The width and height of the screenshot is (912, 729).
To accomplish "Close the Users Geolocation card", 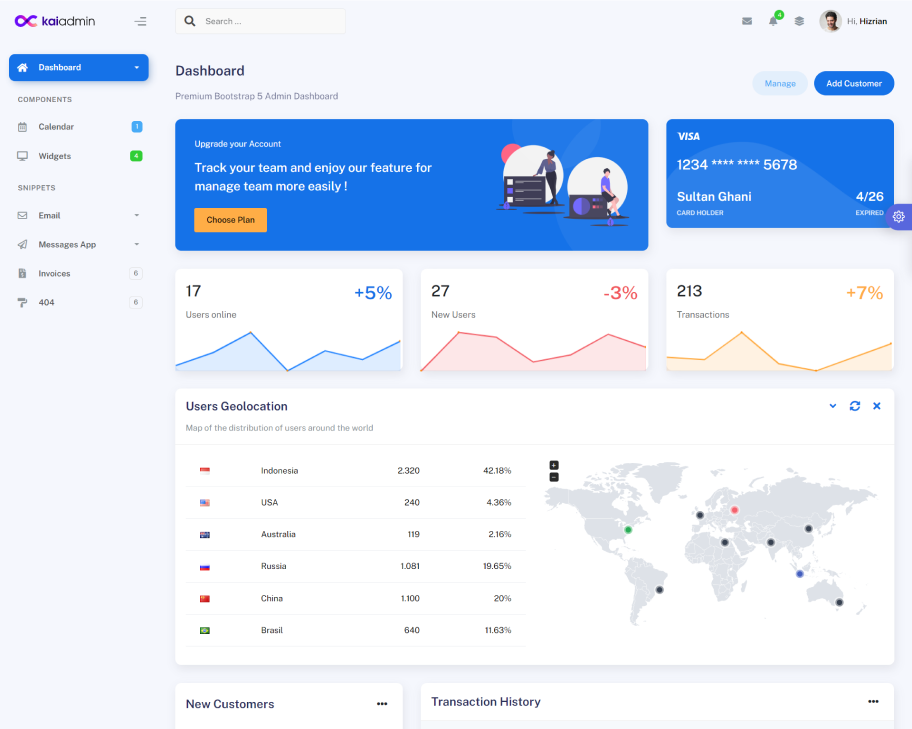I will 877,406.
